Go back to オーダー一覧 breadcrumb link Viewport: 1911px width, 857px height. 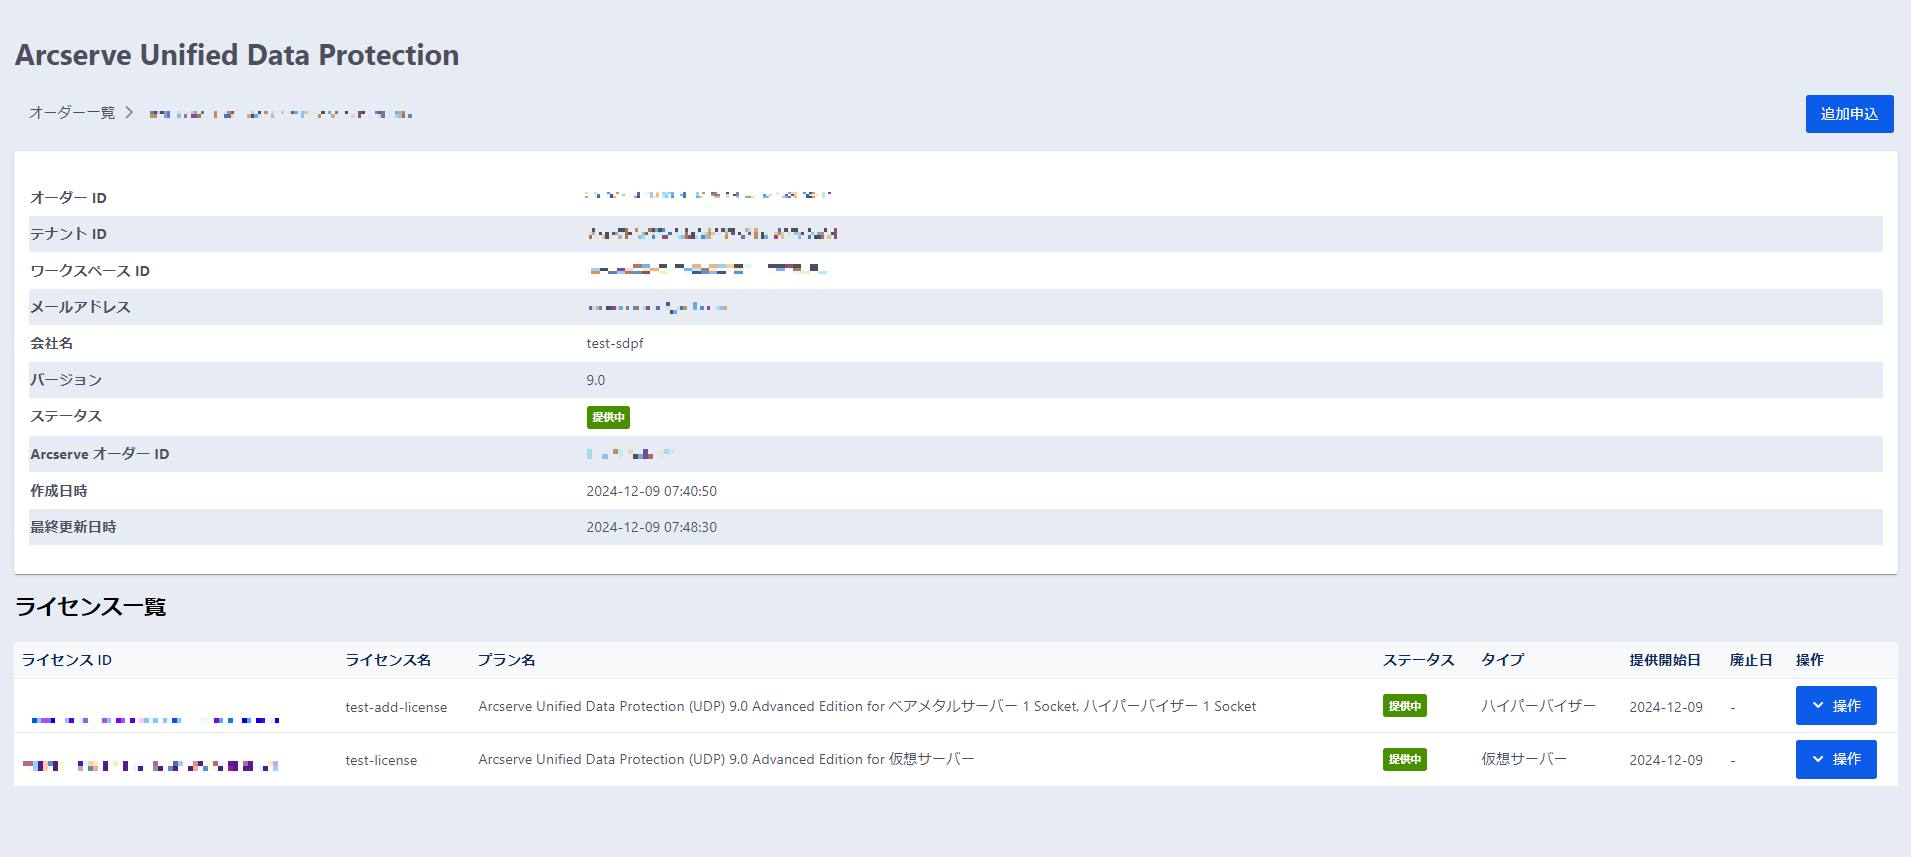(72, 113)
